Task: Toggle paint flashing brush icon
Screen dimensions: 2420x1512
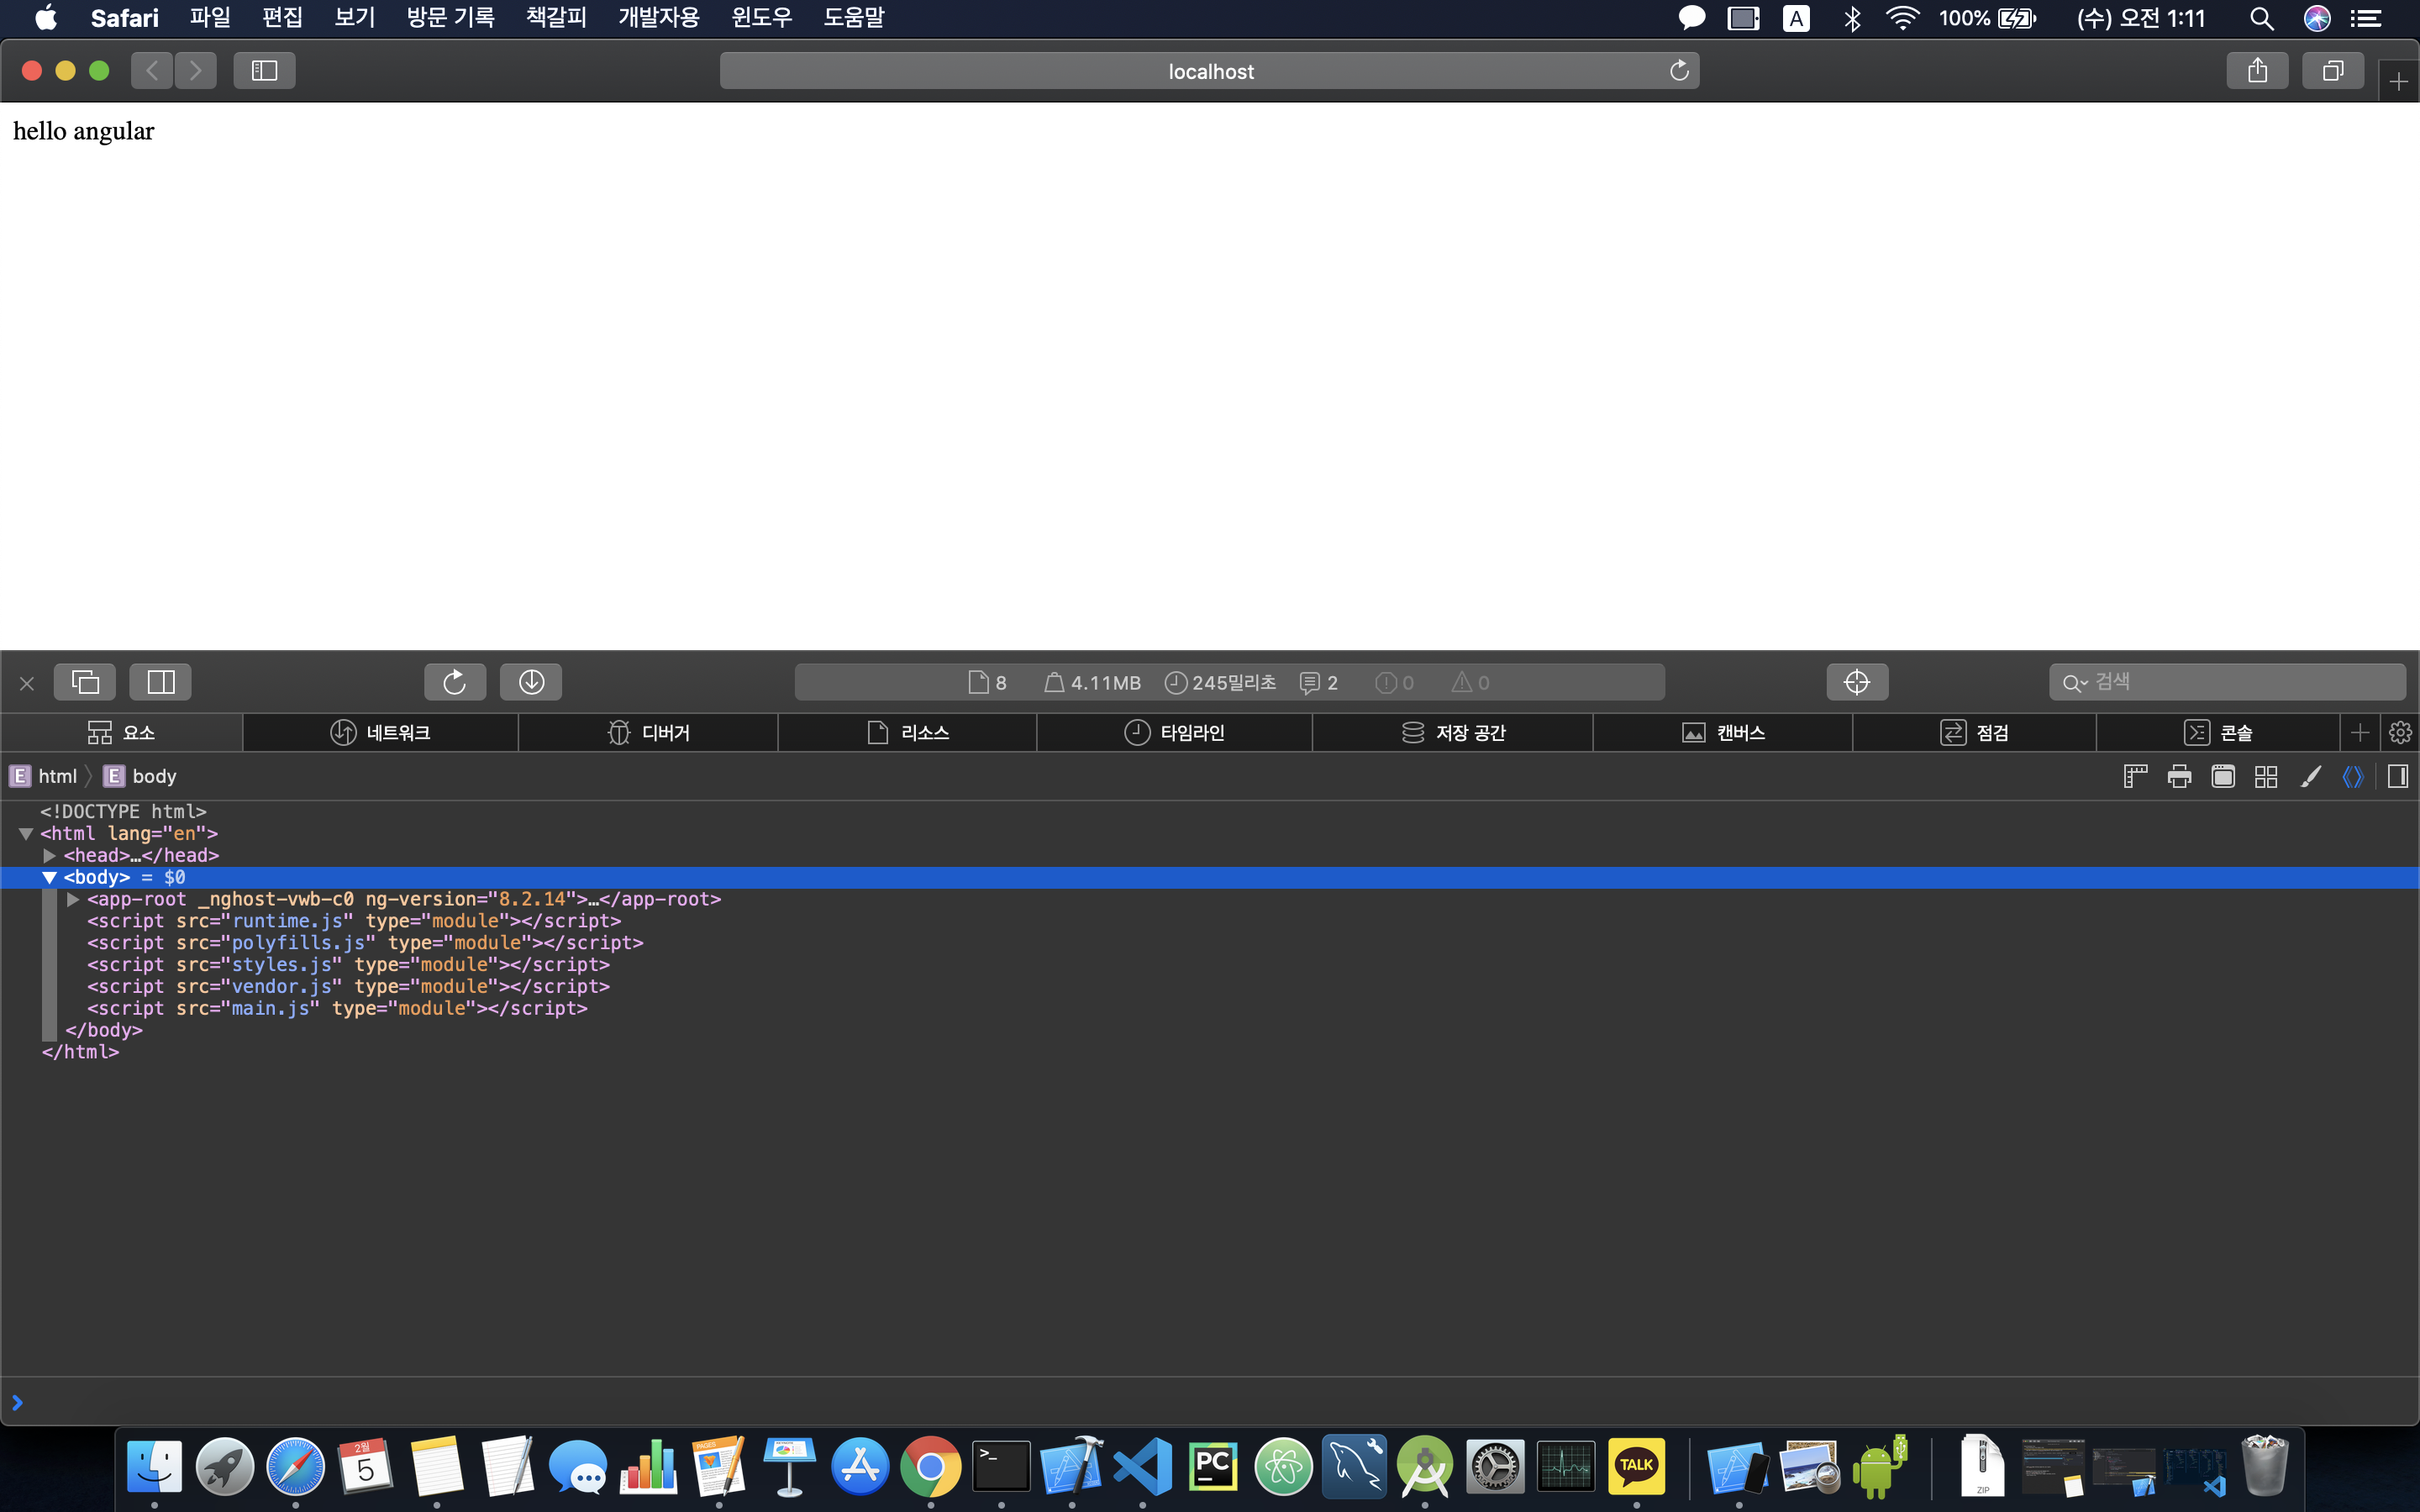Action: click(x=2310, y=777)
